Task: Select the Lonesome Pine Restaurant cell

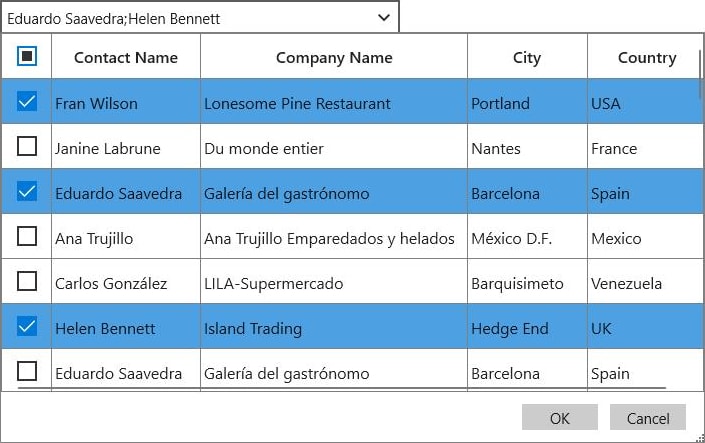Action: point(298,103)
